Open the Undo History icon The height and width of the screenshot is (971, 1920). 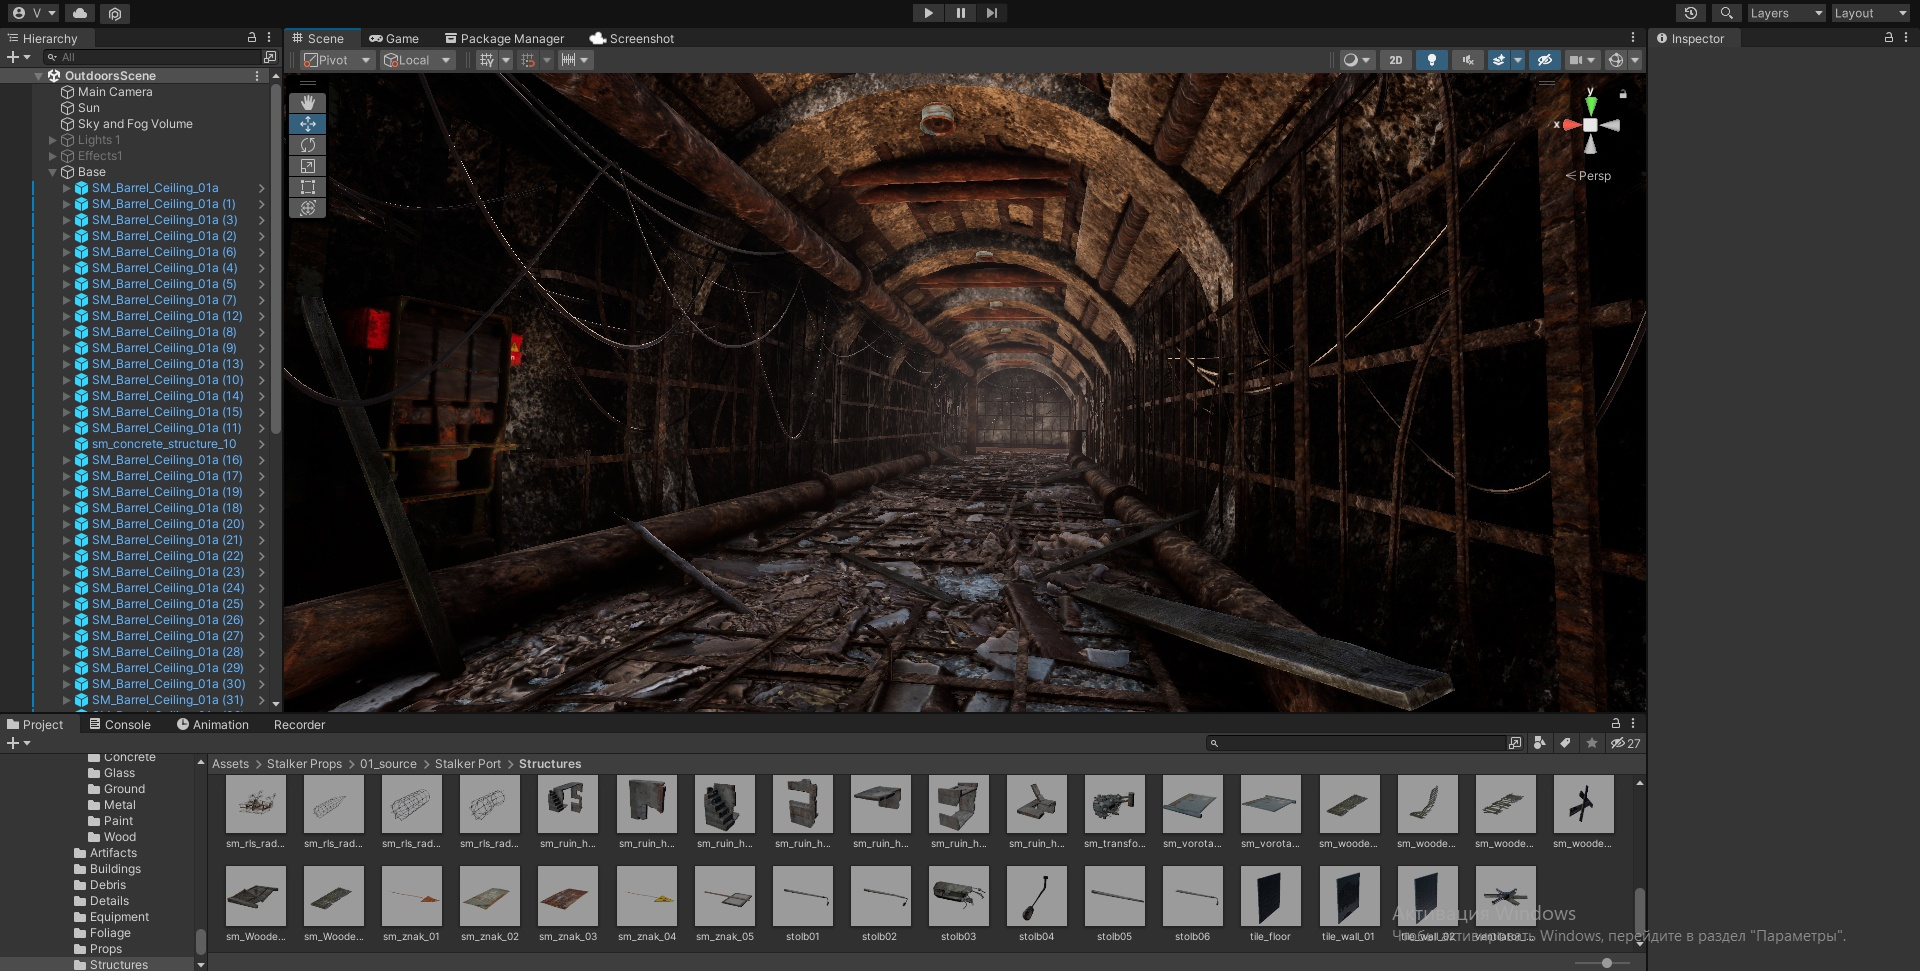[1690, 13]
